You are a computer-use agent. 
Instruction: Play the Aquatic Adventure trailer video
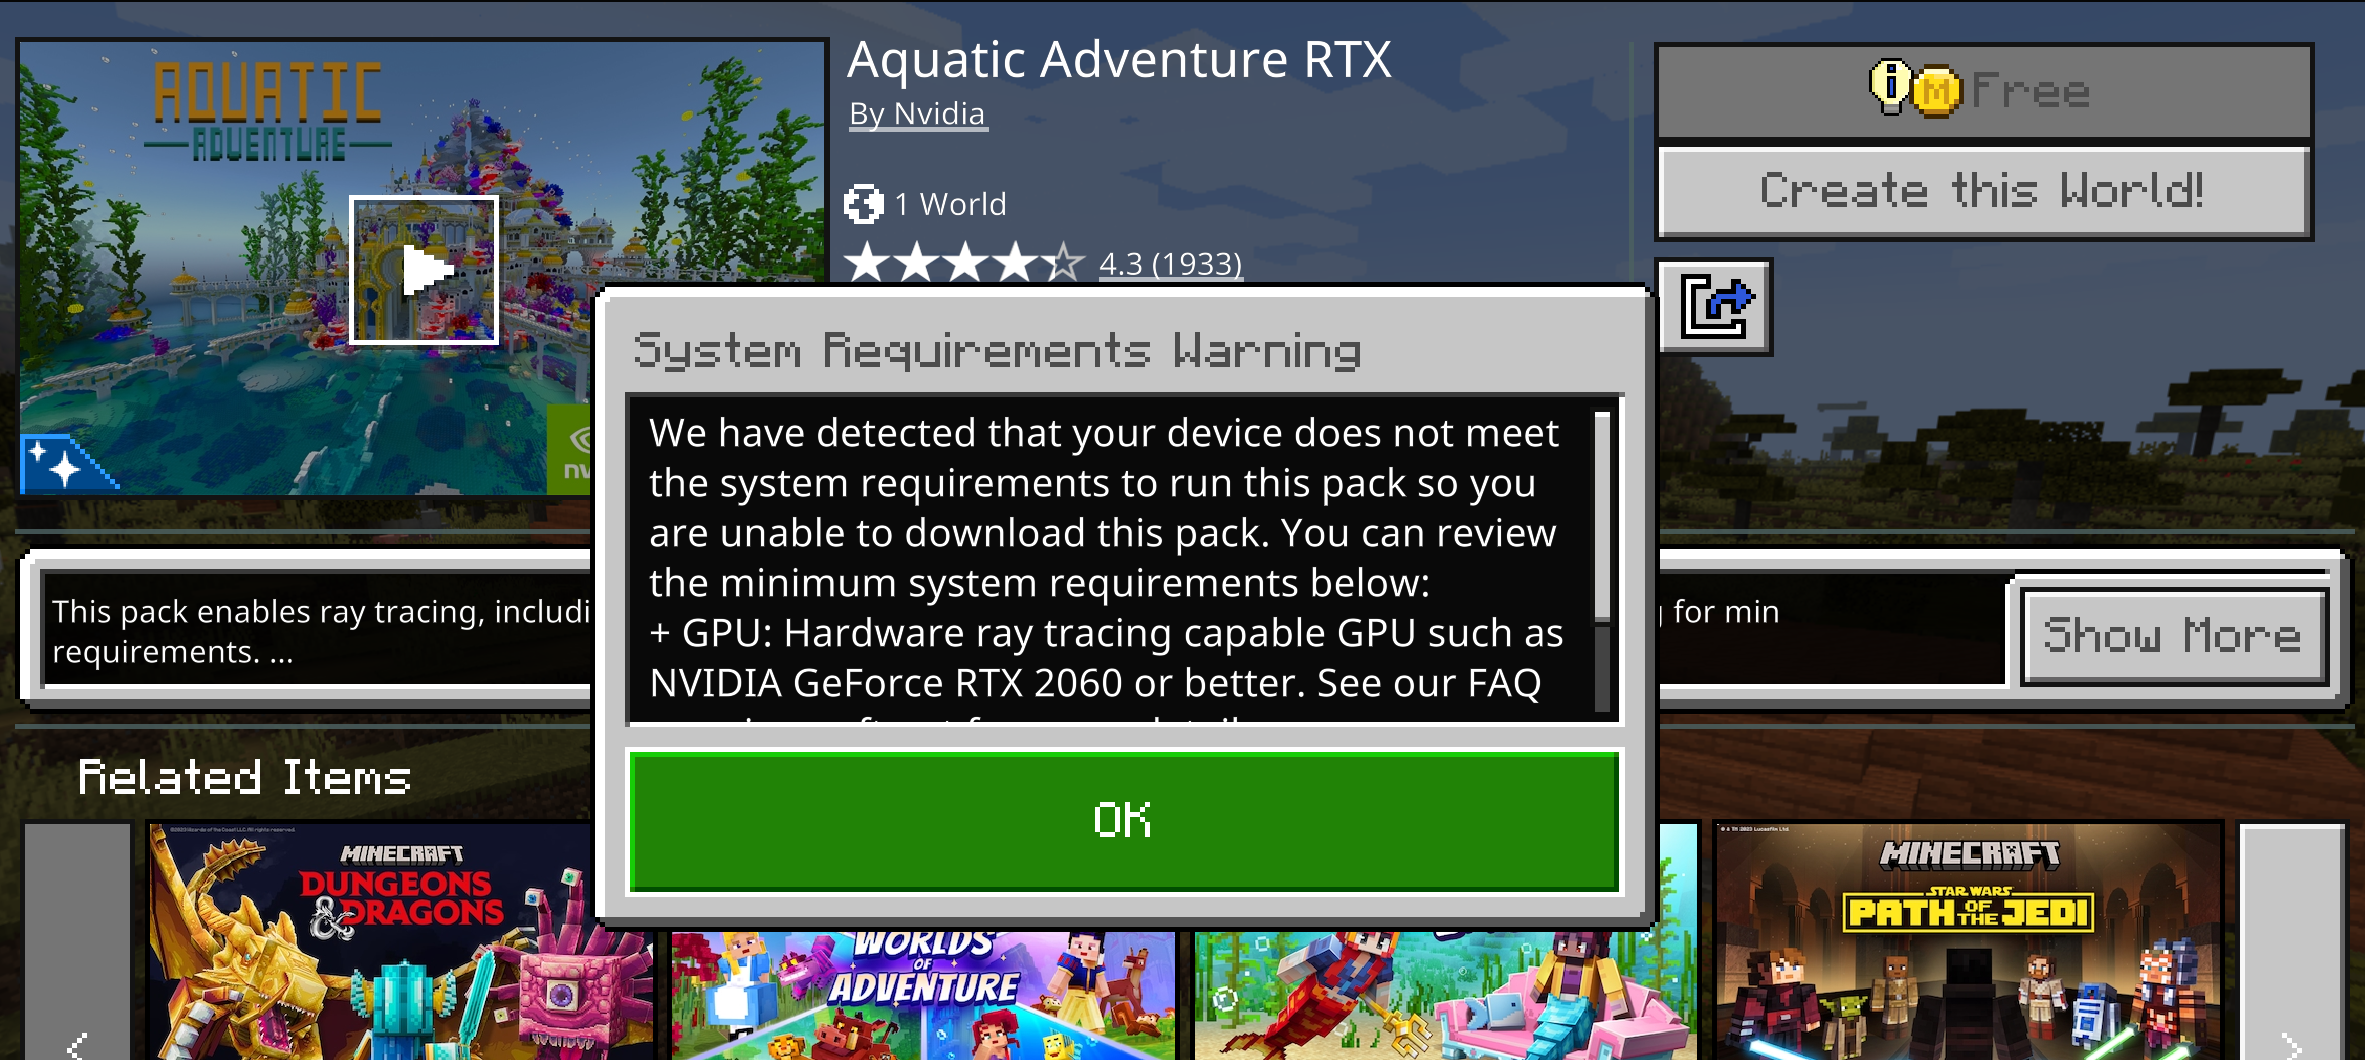[x=423, y=270]
